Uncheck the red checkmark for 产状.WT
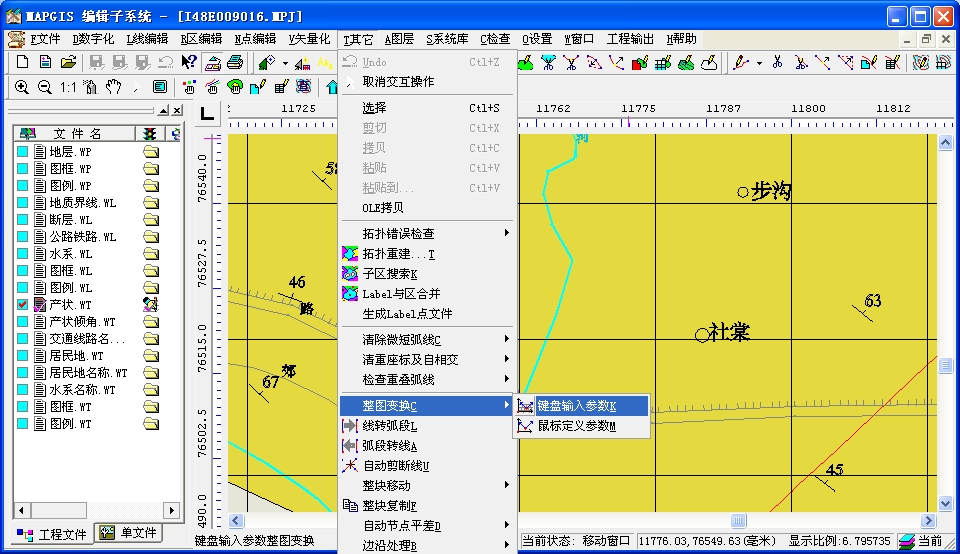This screenshot has width=960, height=554. click(x=23, y=304)
